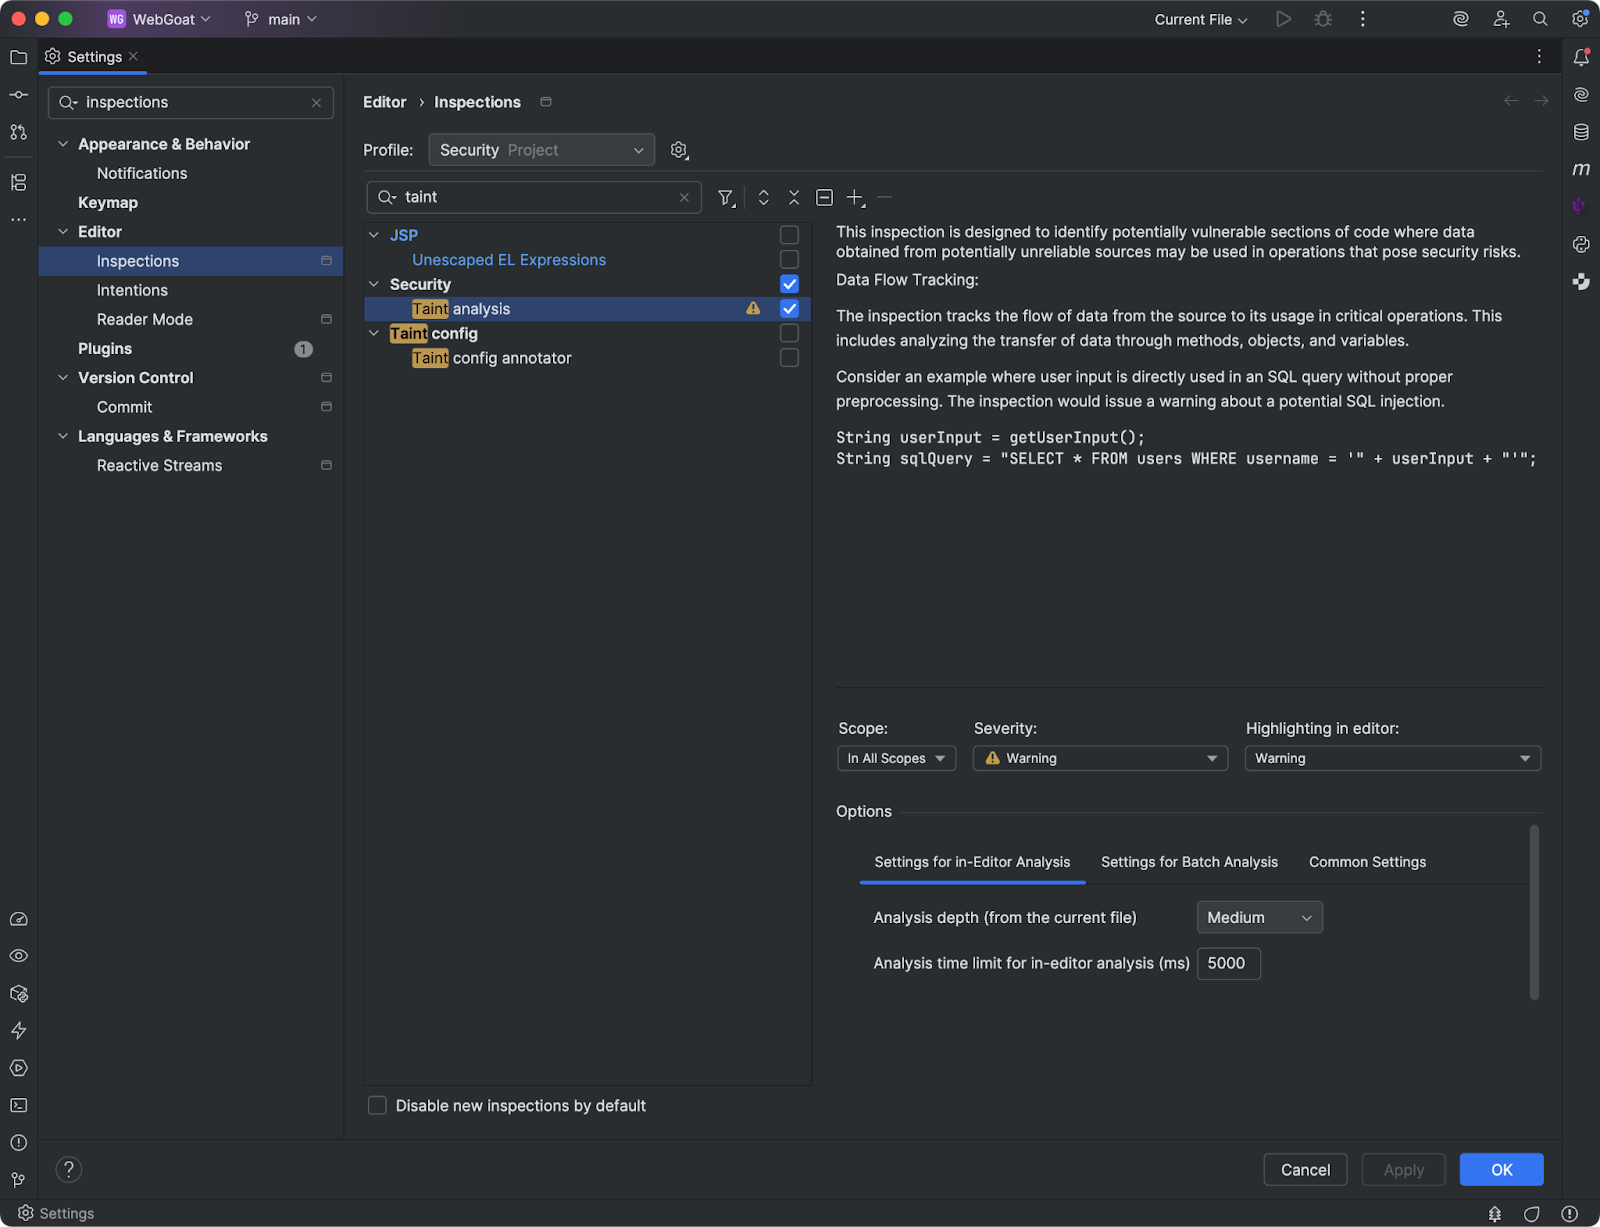Click the help question mark button
1600x1227 pixels.
pyautogui.click(x=68, y=1169)
